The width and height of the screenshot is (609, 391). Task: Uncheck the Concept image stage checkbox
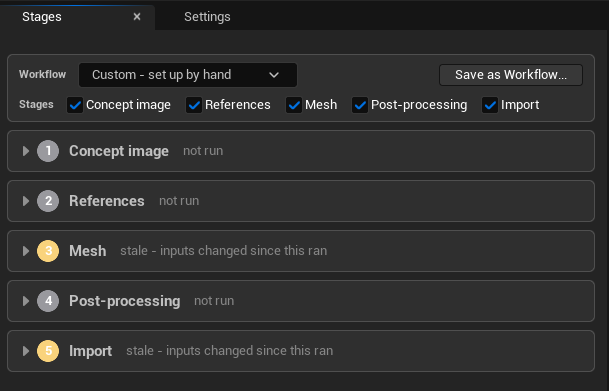point(75,105)
